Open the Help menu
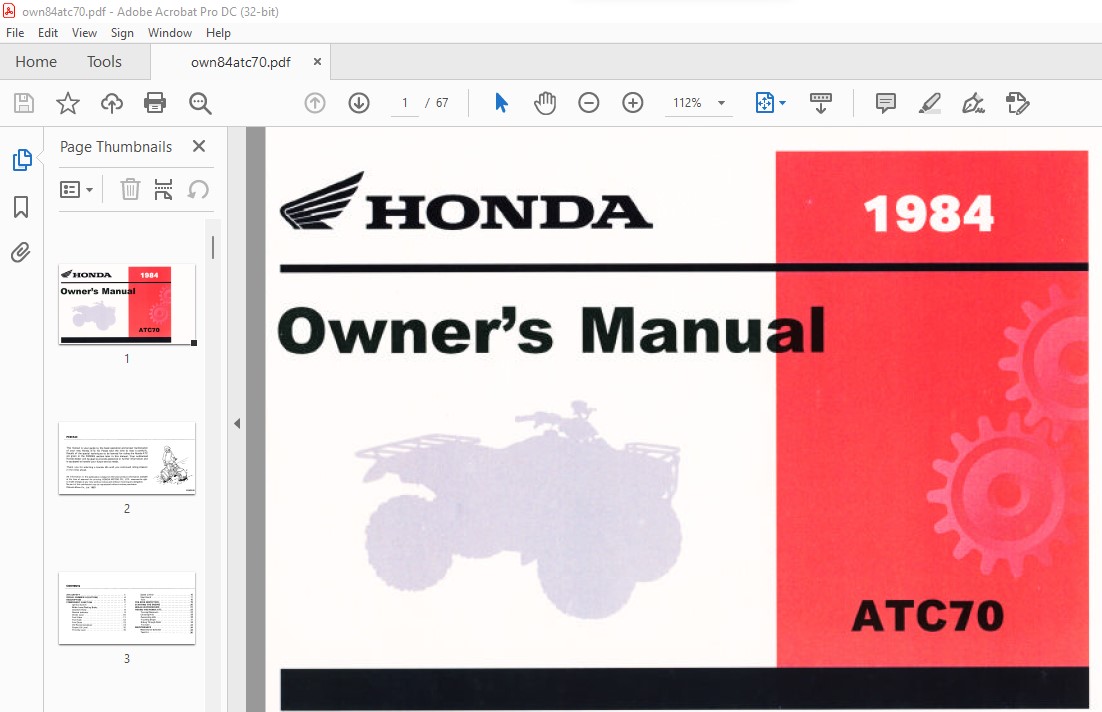 pyautogui.click(x=218, y=33)
